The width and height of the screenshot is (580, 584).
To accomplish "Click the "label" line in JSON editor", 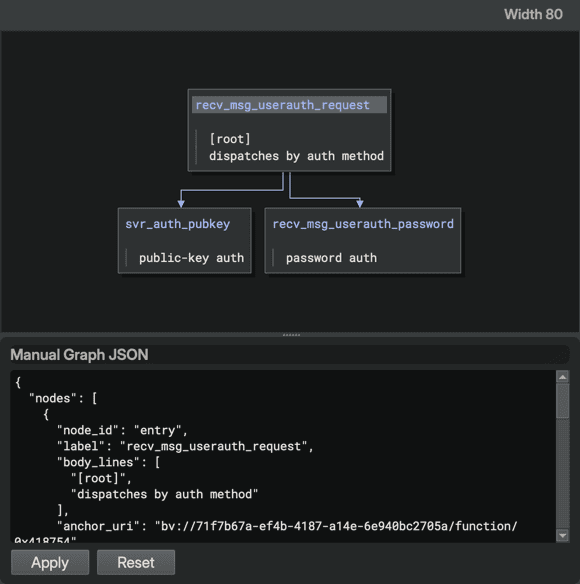I will (x=185, y=446).
